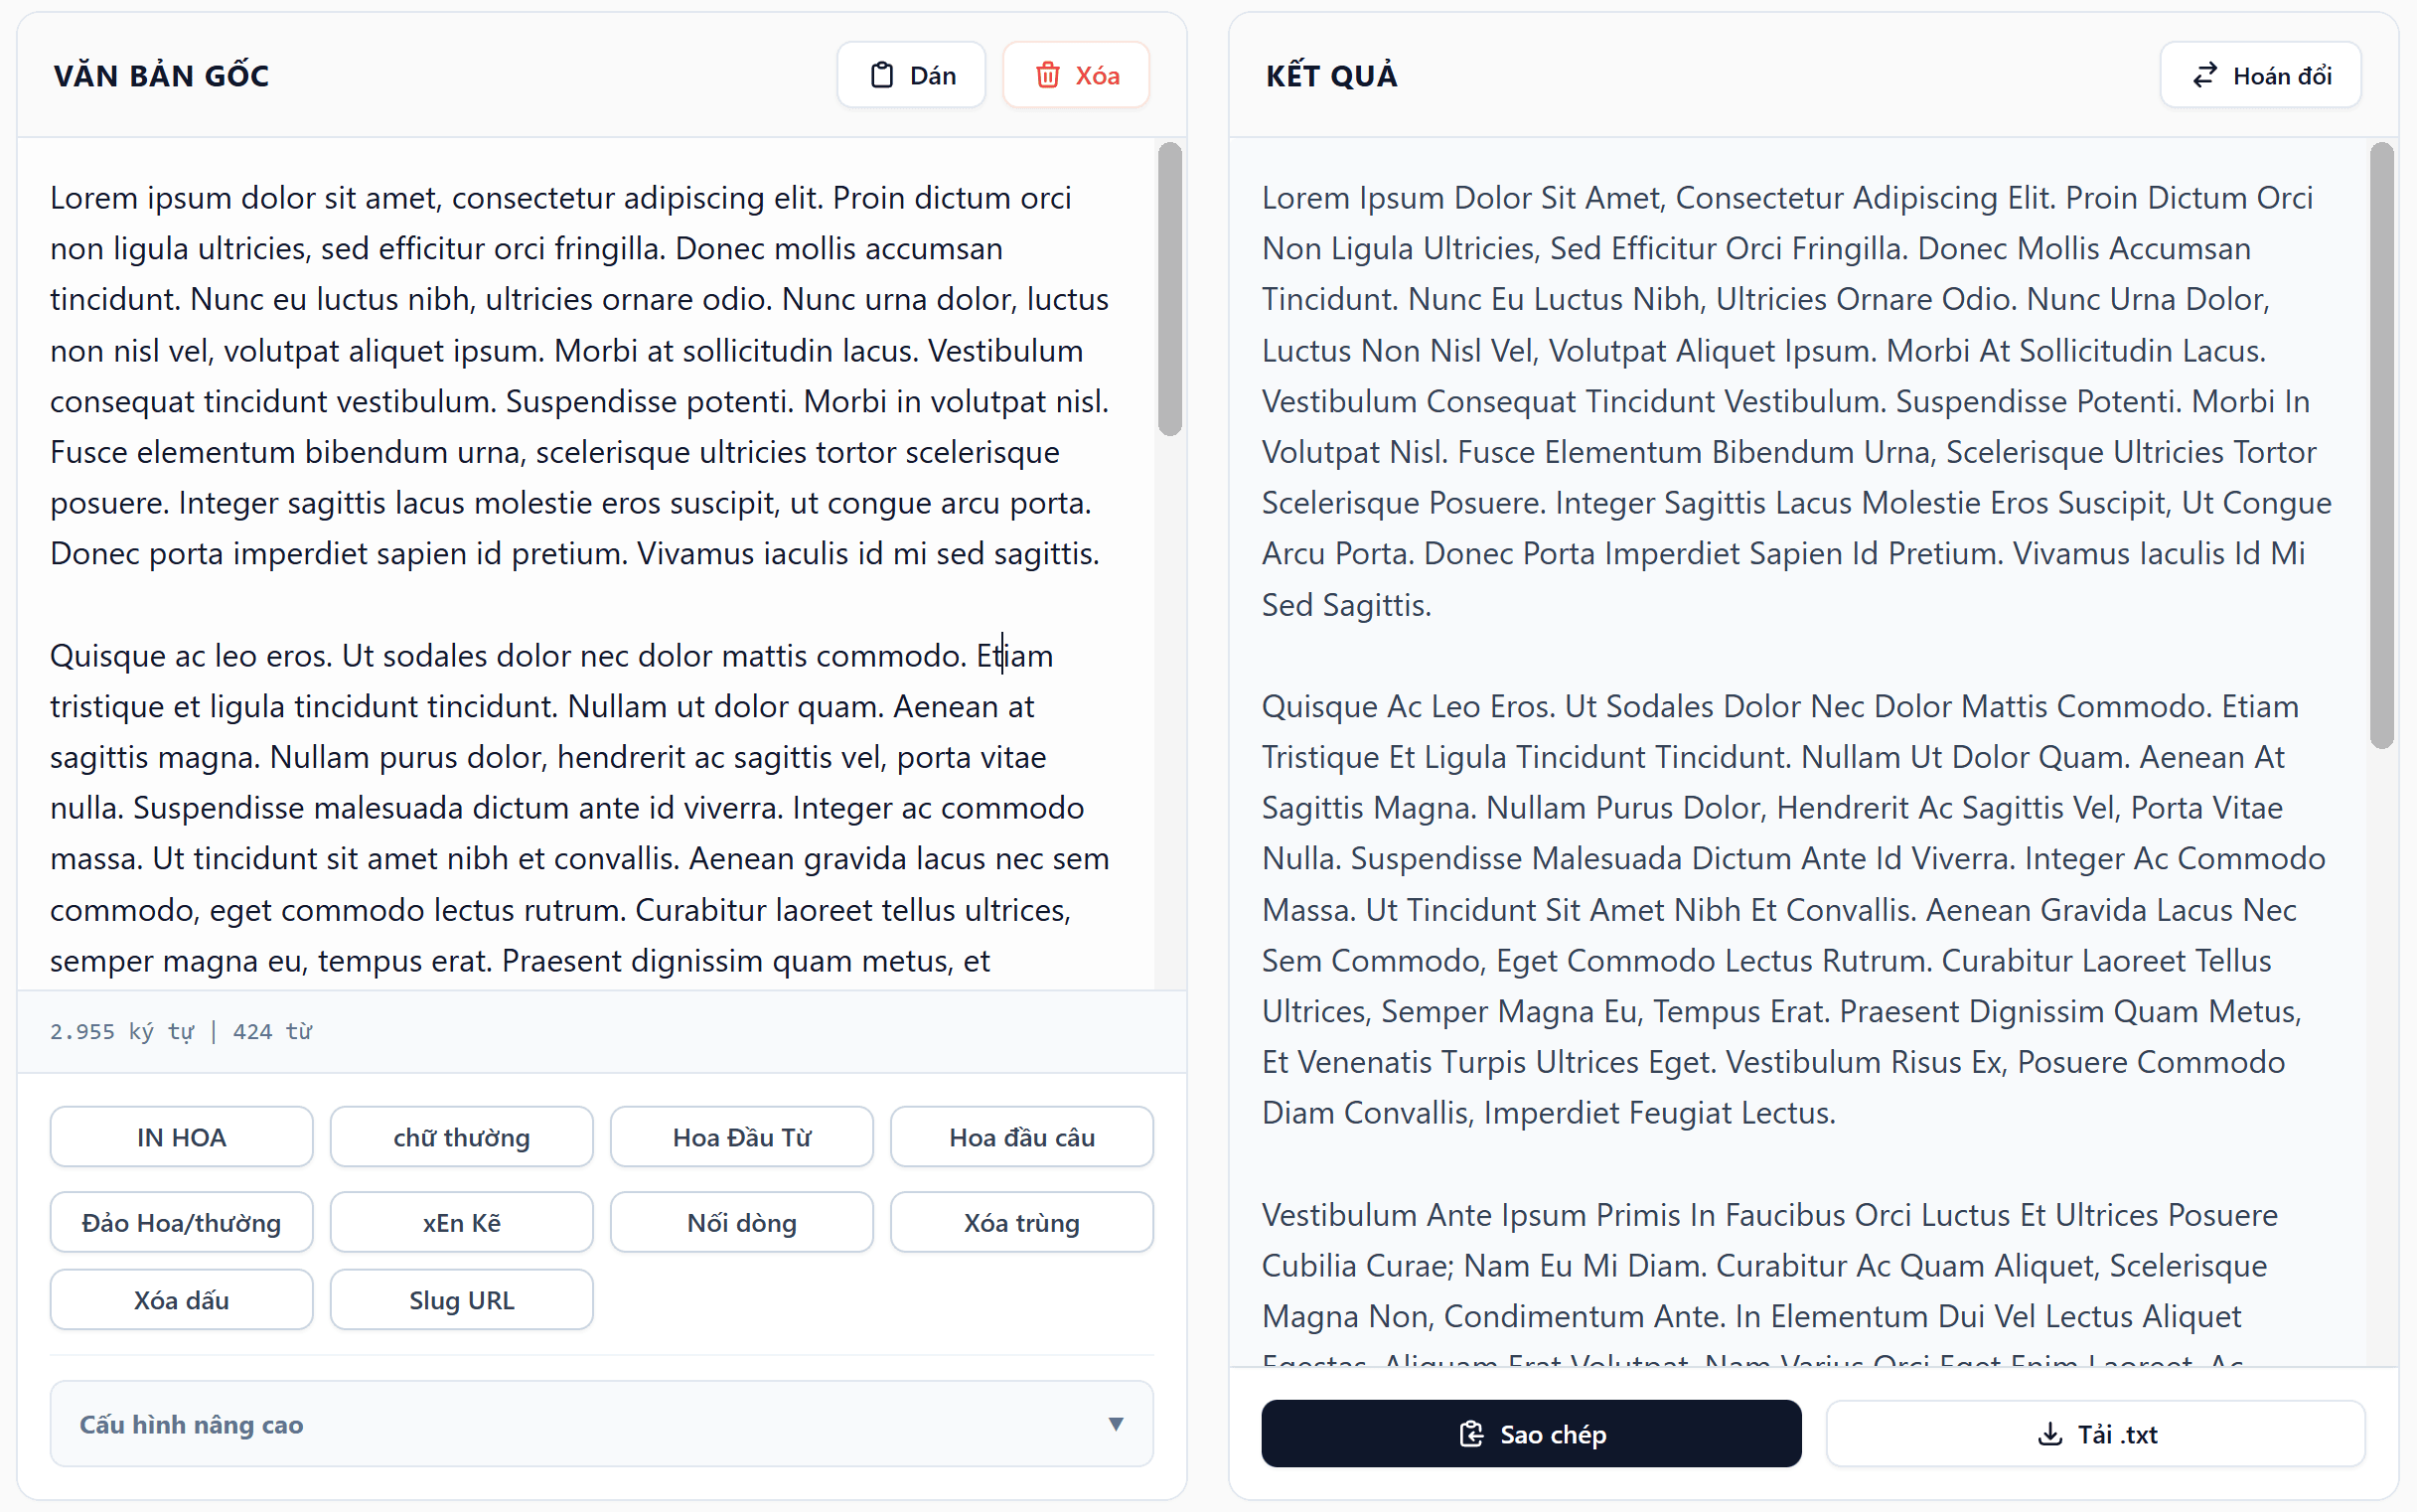The image size is (2417, 1512).
Task: Click the clipboard paste icon beside Dán
Action: click(x=881, y=75)
